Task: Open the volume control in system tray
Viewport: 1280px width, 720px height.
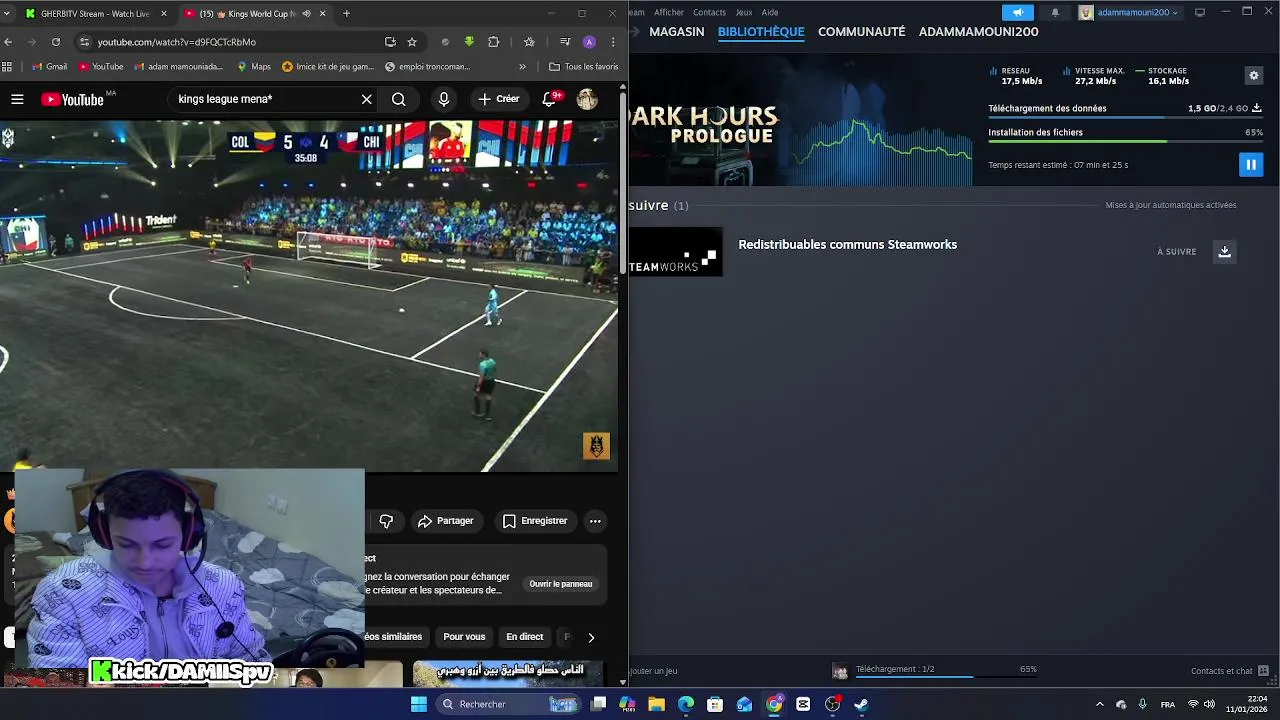Action: [x=1209, y=704]
